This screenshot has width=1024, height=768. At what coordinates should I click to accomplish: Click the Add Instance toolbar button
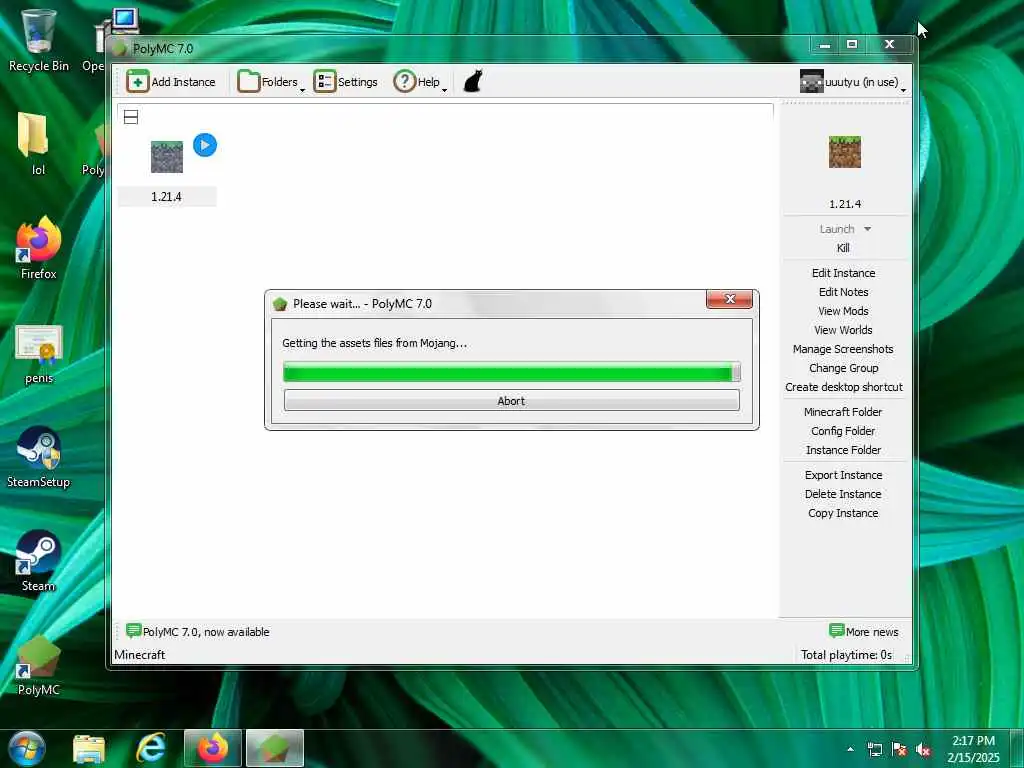click(x=170, y=82)
